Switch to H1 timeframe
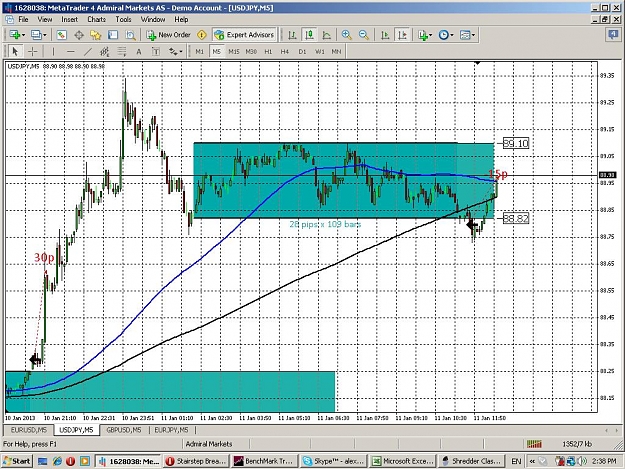 click(x=268, y=51)
